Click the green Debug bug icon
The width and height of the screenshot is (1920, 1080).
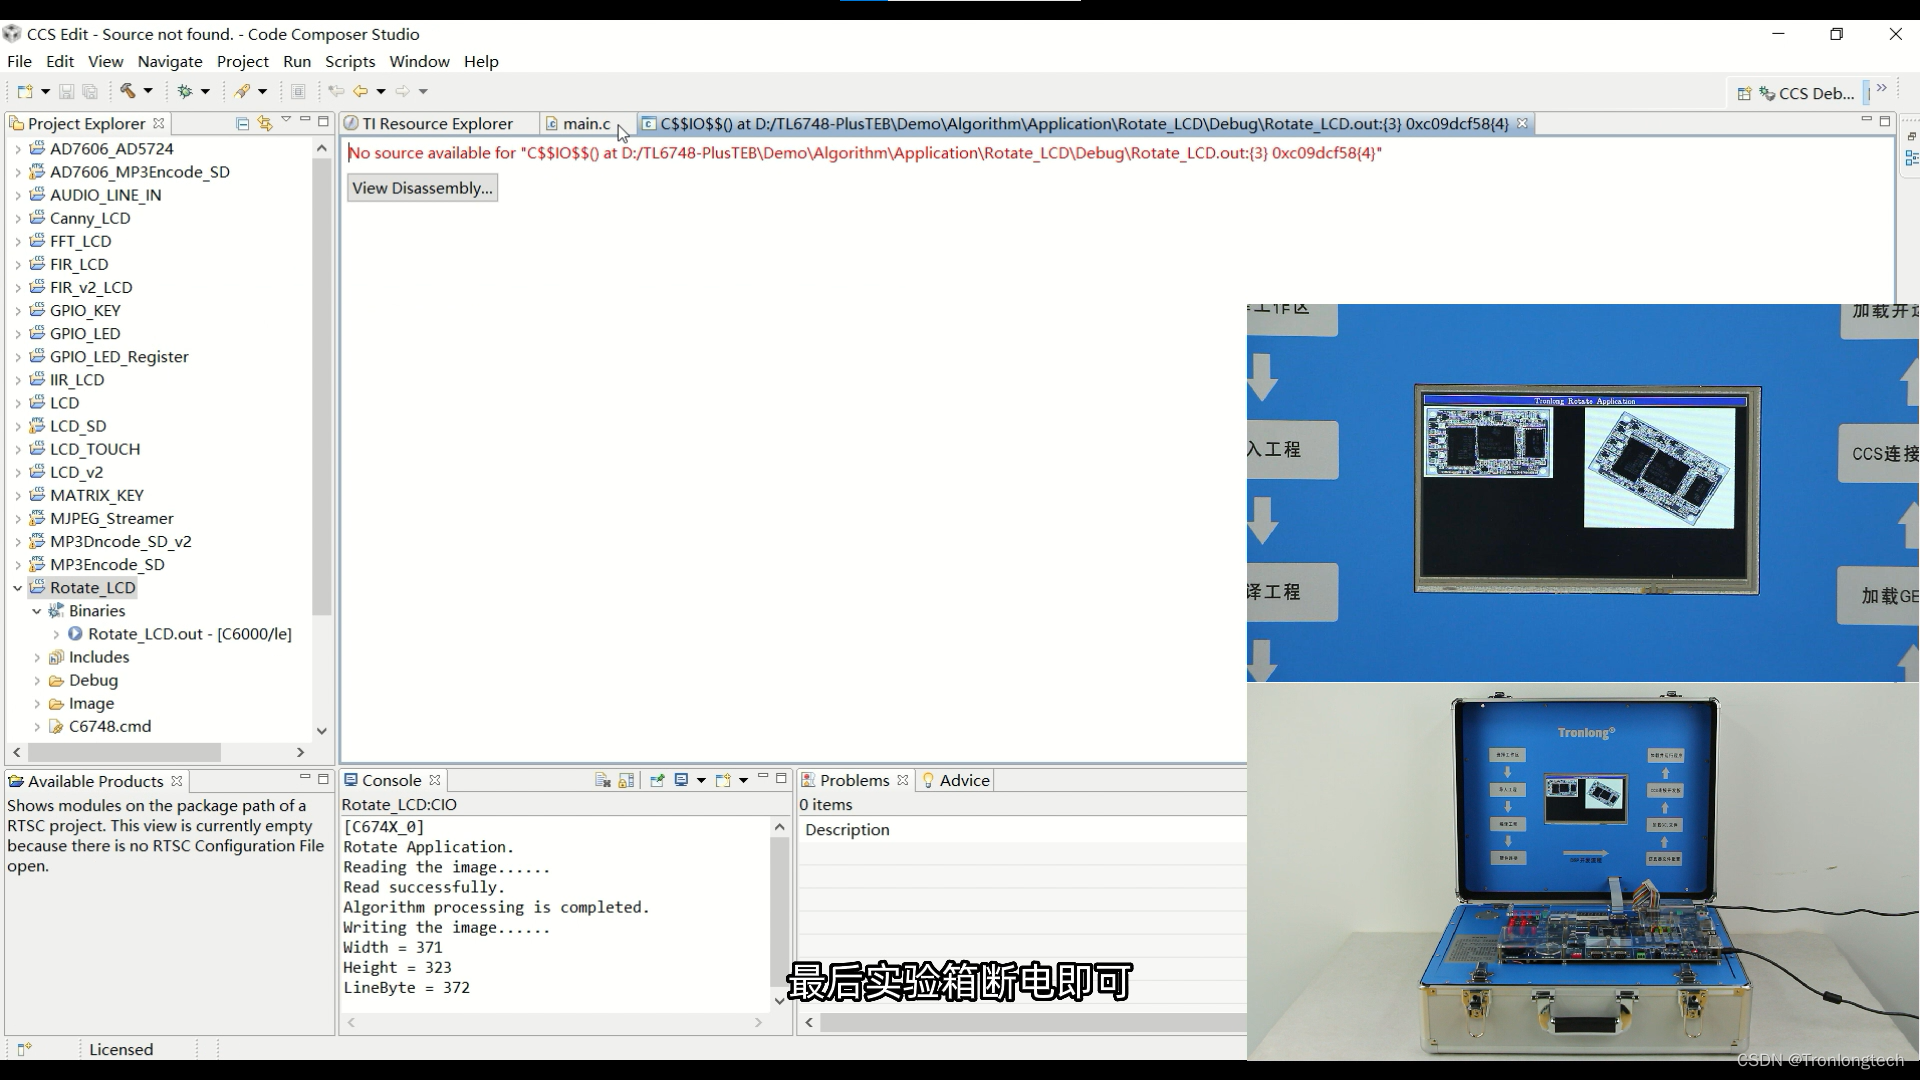pyautogui.click(x=185, y=91)
